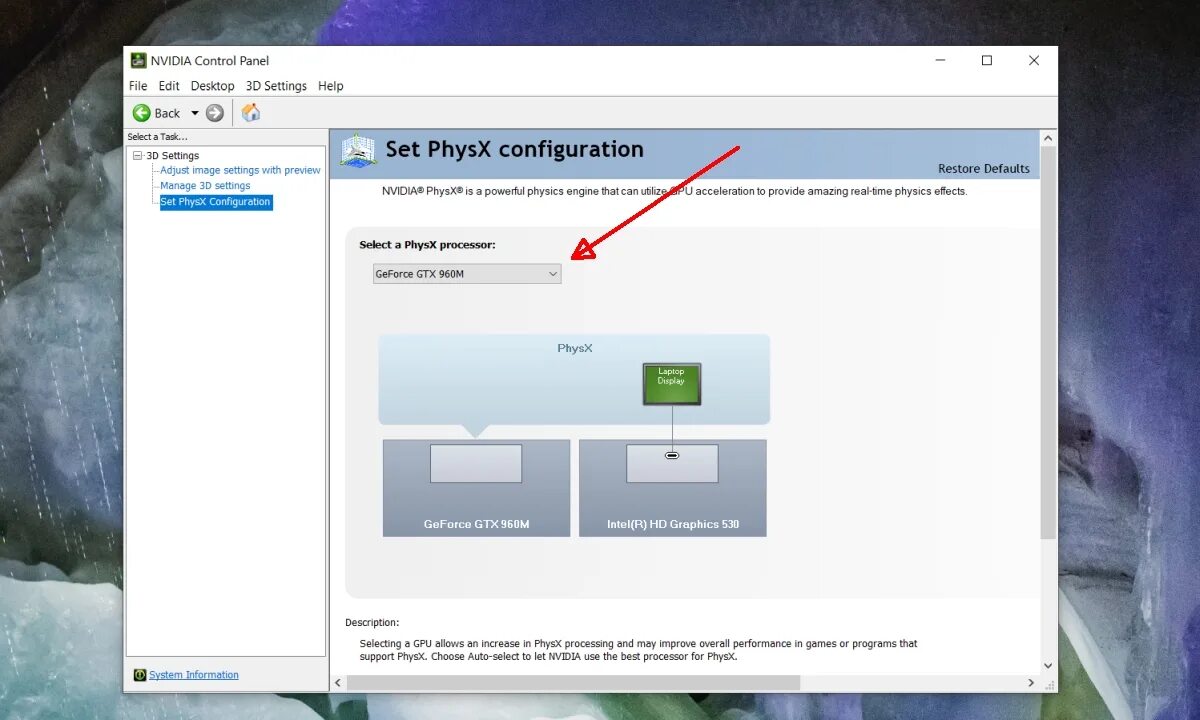The image size is (1200, 720).
Task: Click the horizontal scrollbar left arrow
Action: [338, 683]
